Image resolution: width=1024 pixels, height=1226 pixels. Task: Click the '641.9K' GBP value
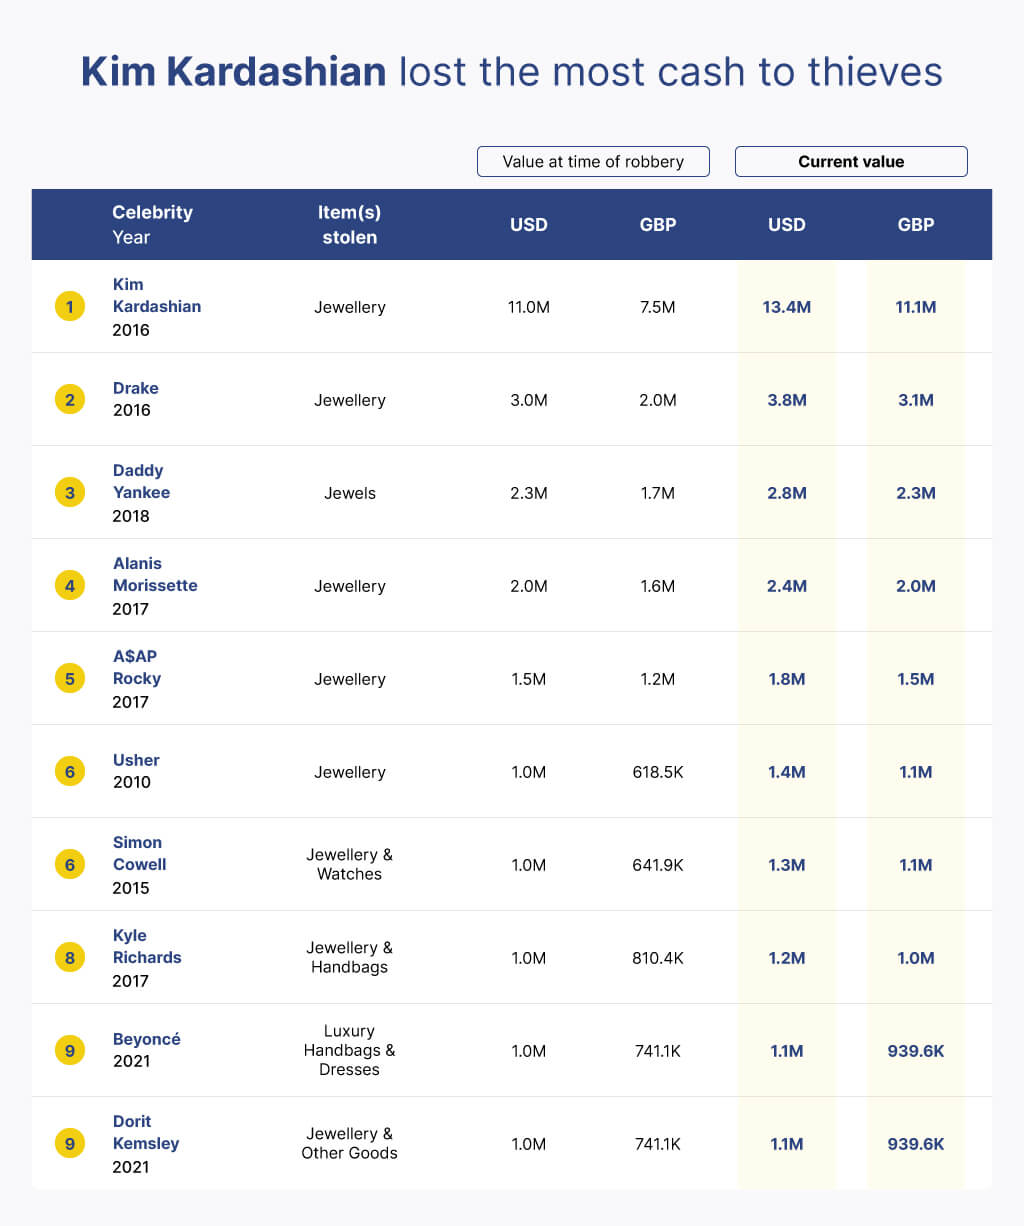pos(658,865)
